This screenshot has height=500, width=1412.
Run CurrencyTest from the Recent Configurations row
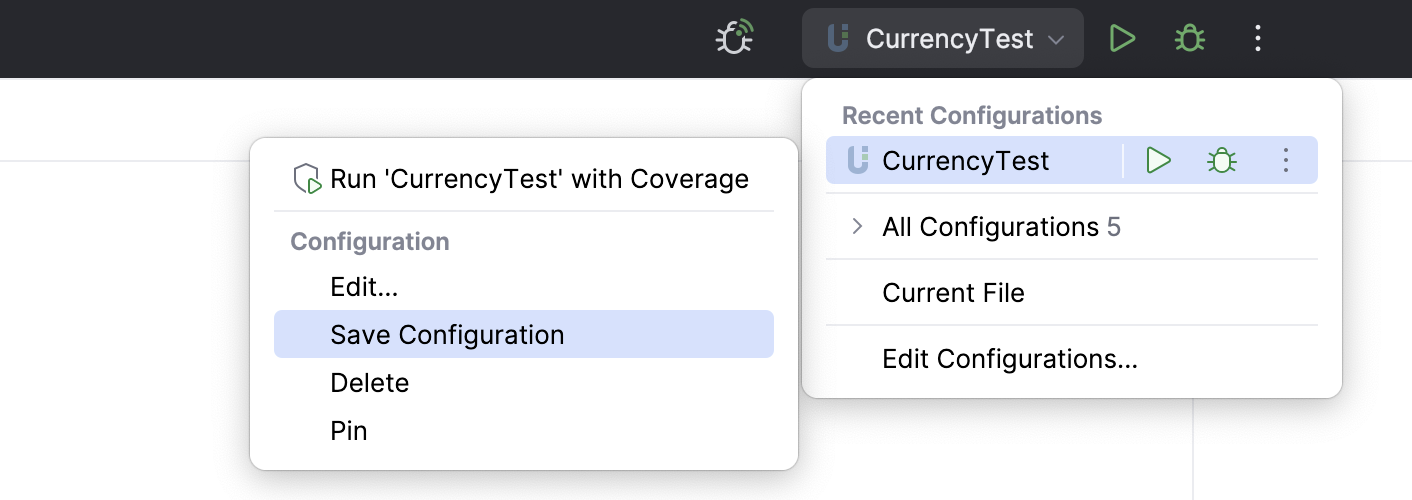[x=1158, y=161]
